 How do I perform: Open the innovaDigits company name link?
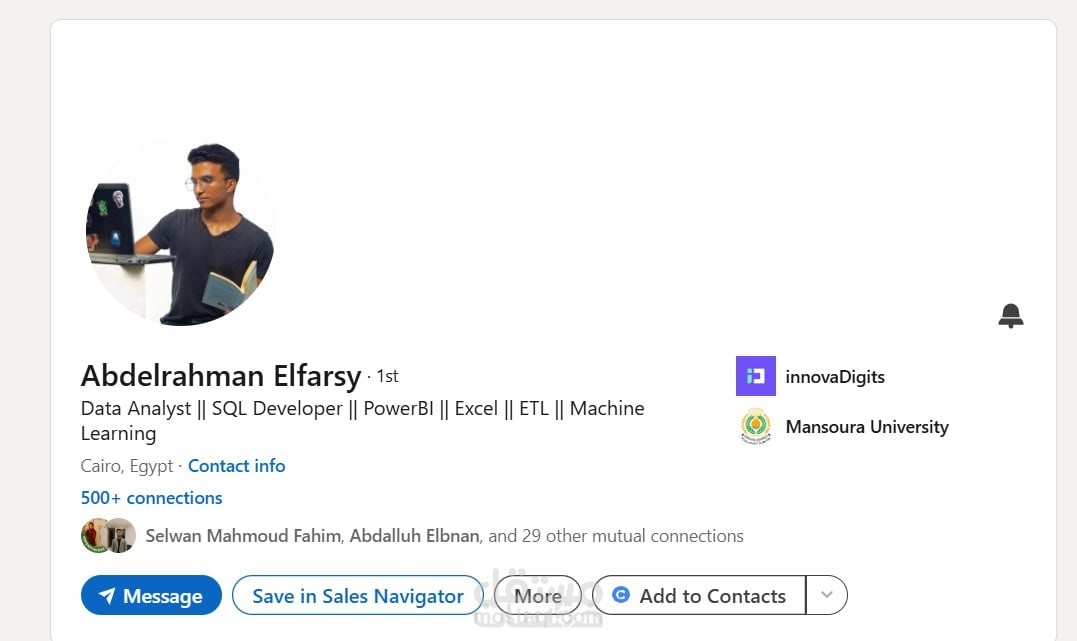(835, 377)
